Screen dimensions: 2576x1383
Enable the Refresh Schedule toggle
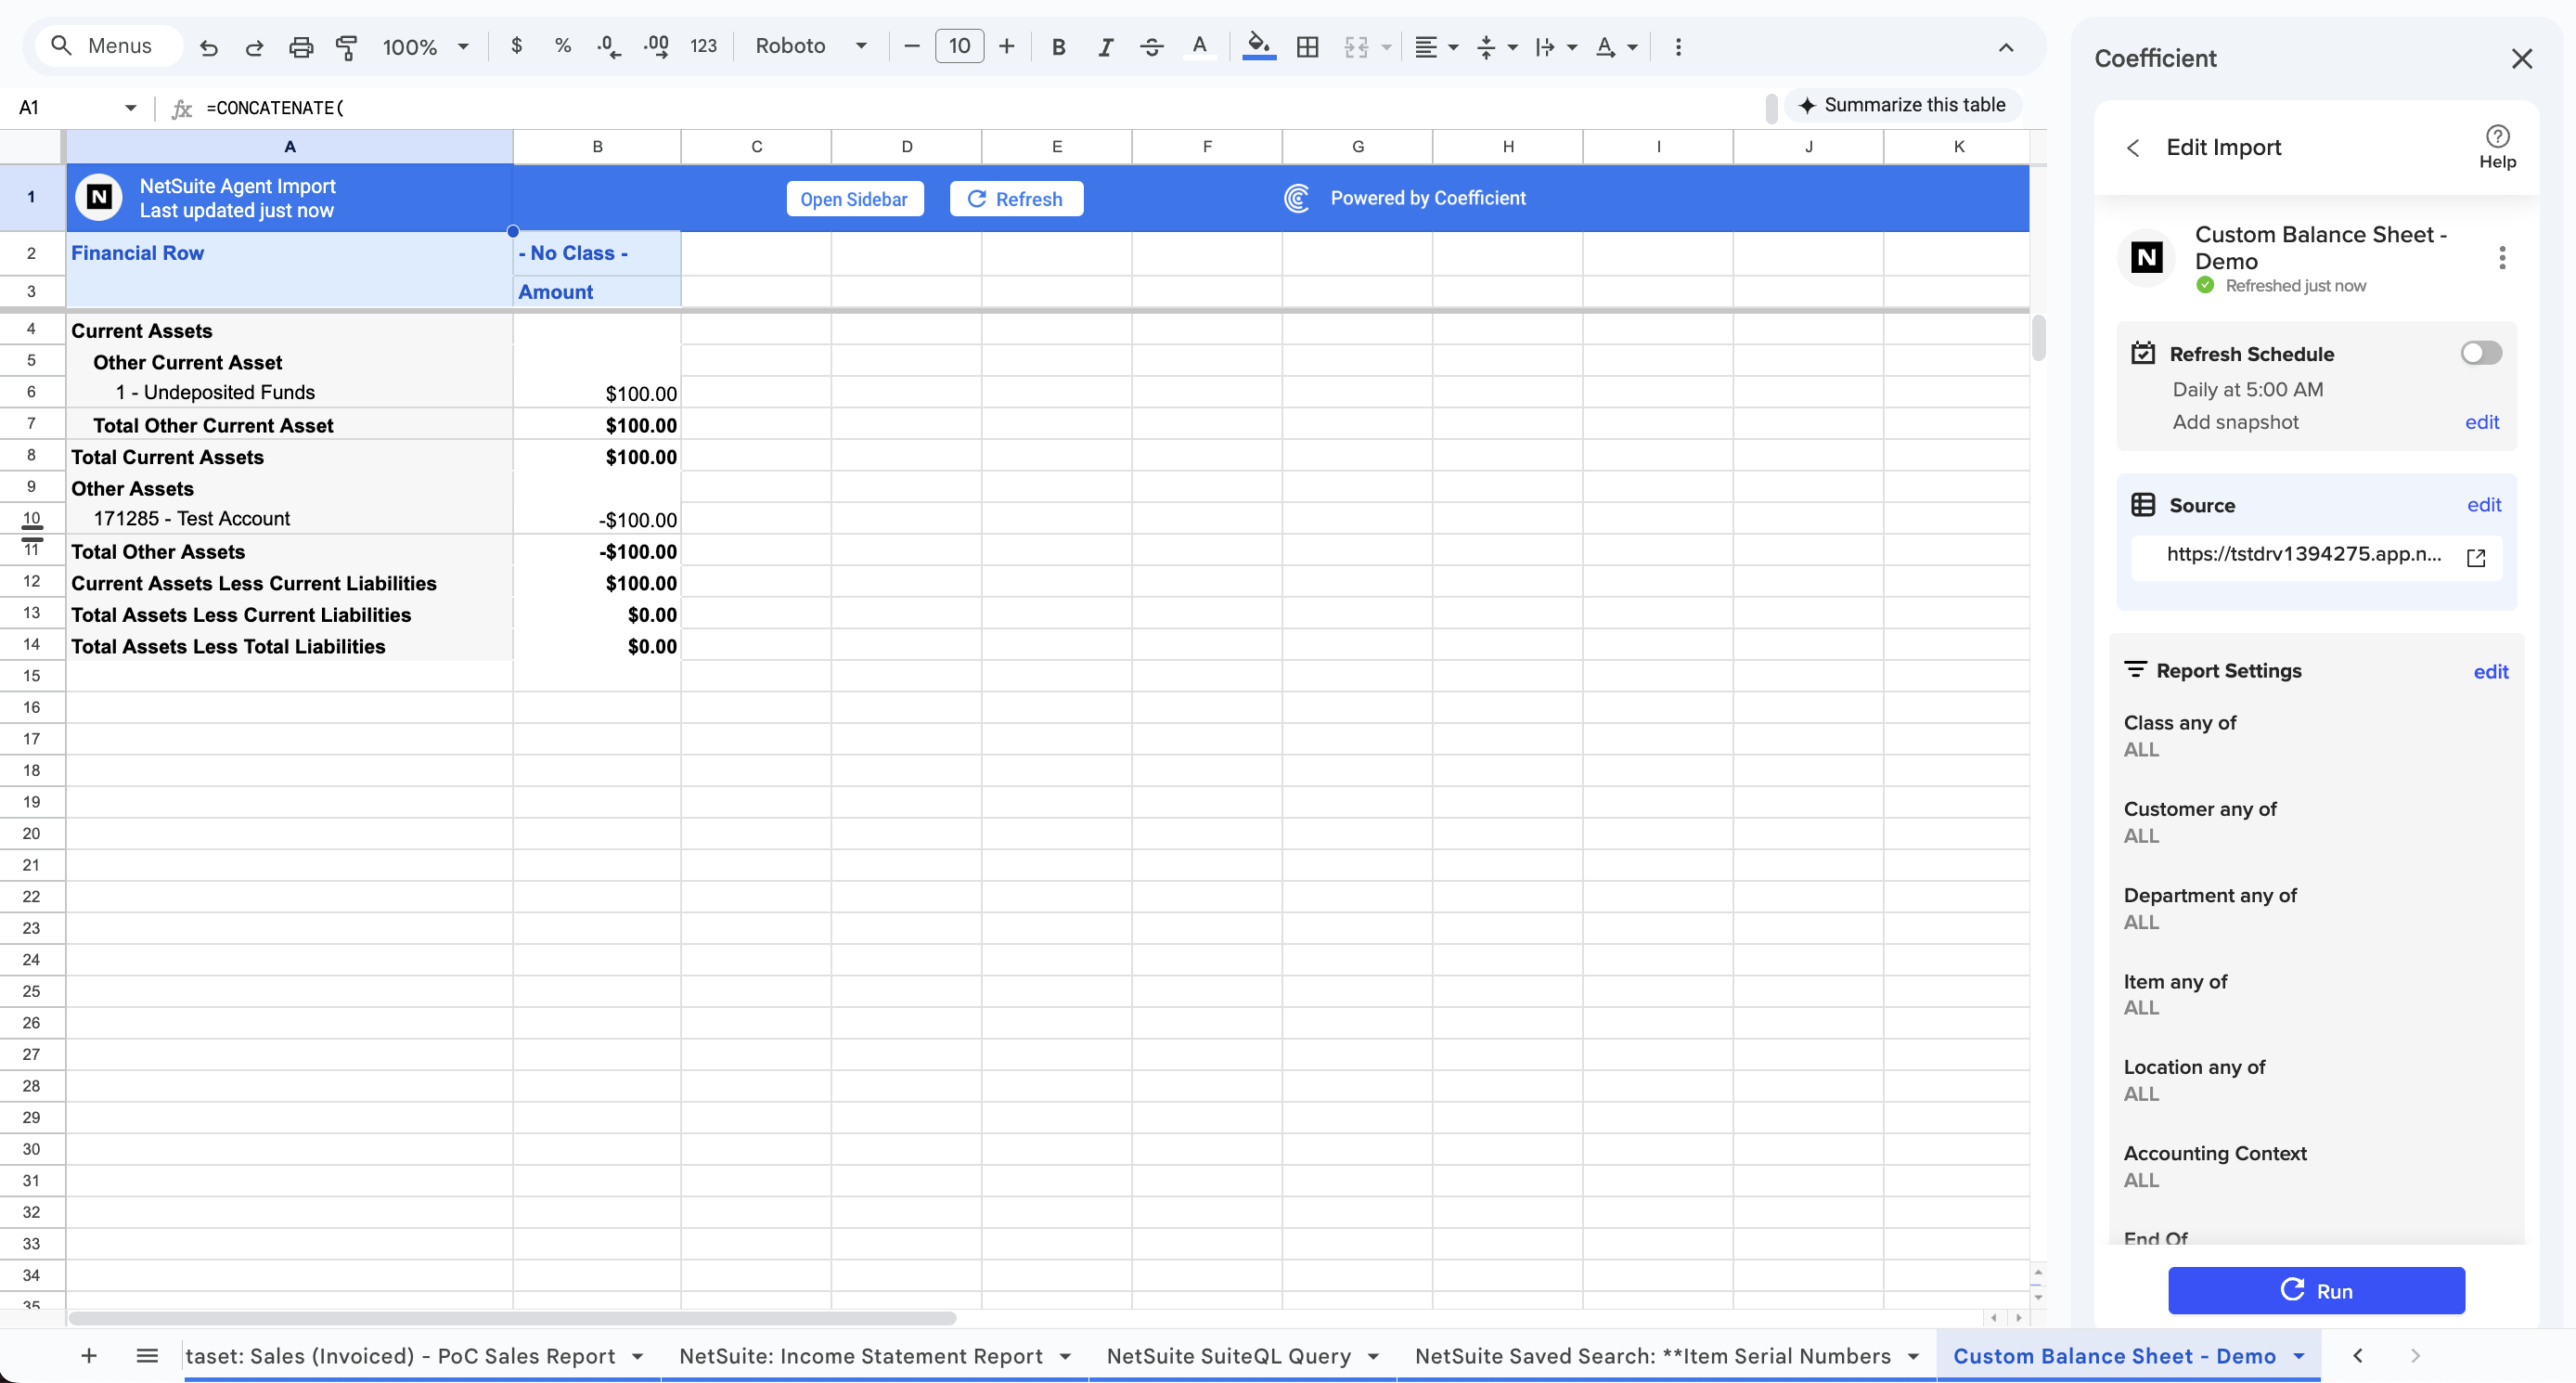click(x=2480, y=352)
